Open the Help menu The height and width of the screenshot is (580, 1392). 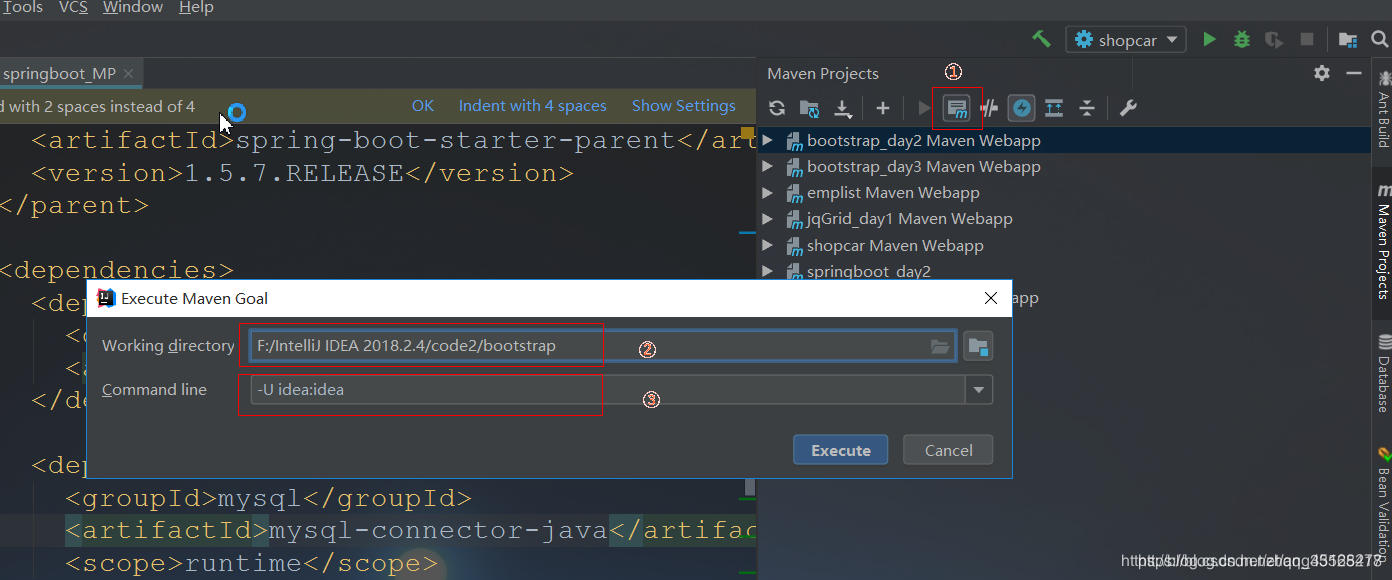196,8
